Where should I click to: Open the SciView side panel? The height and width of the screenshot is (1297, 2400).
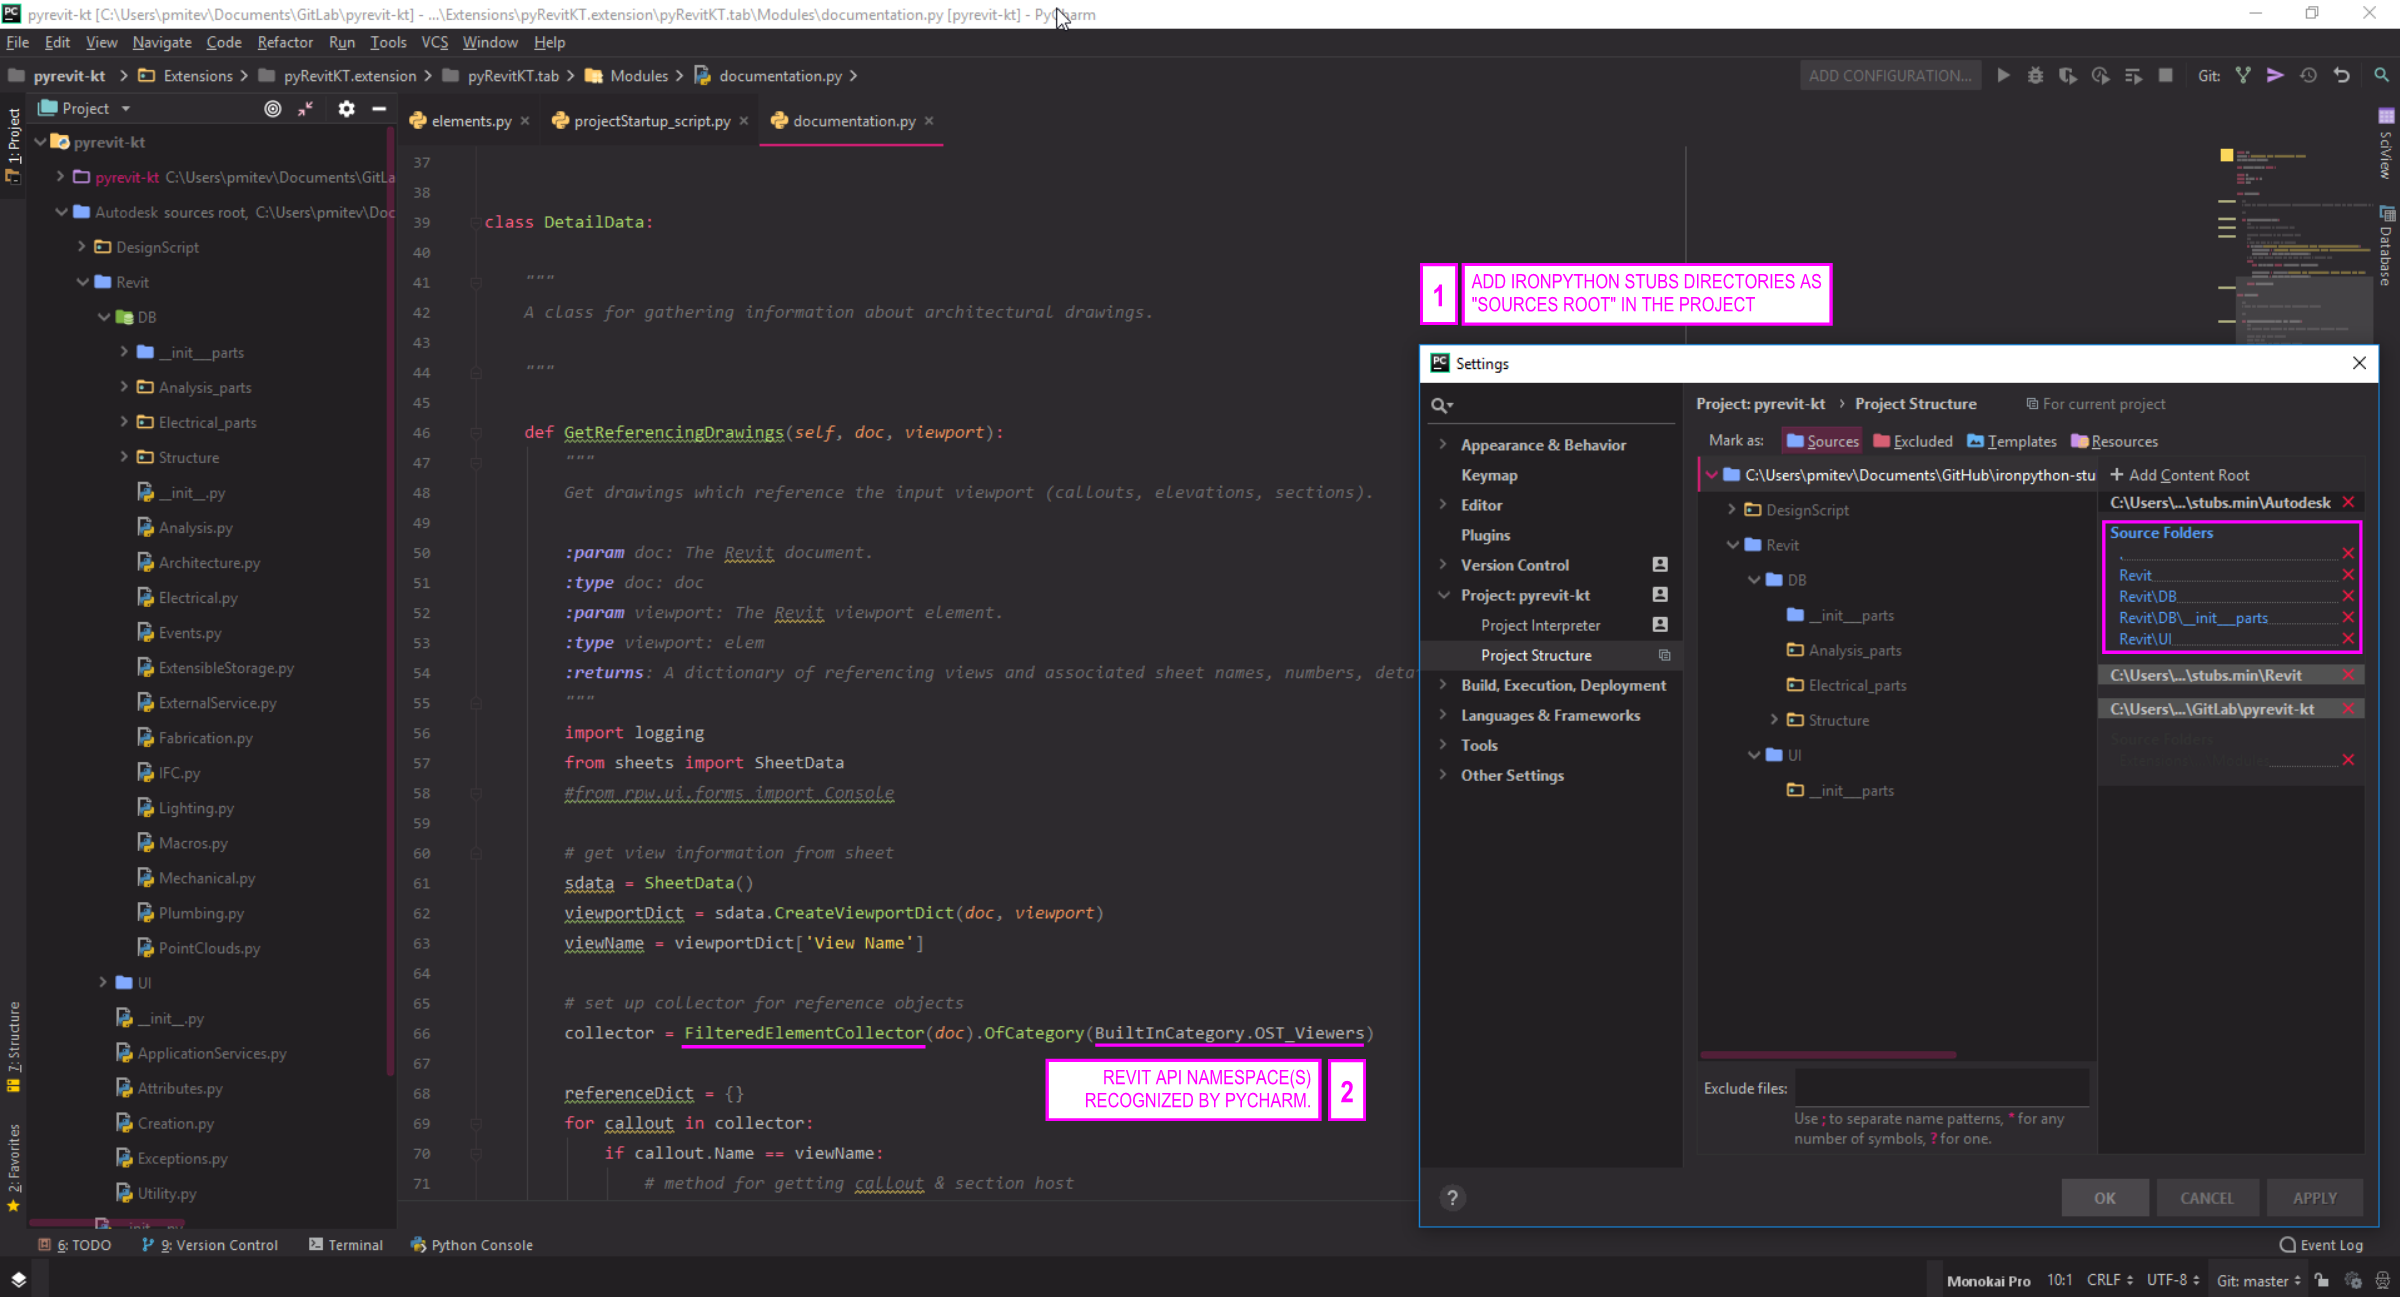(x=2387, y=144)
